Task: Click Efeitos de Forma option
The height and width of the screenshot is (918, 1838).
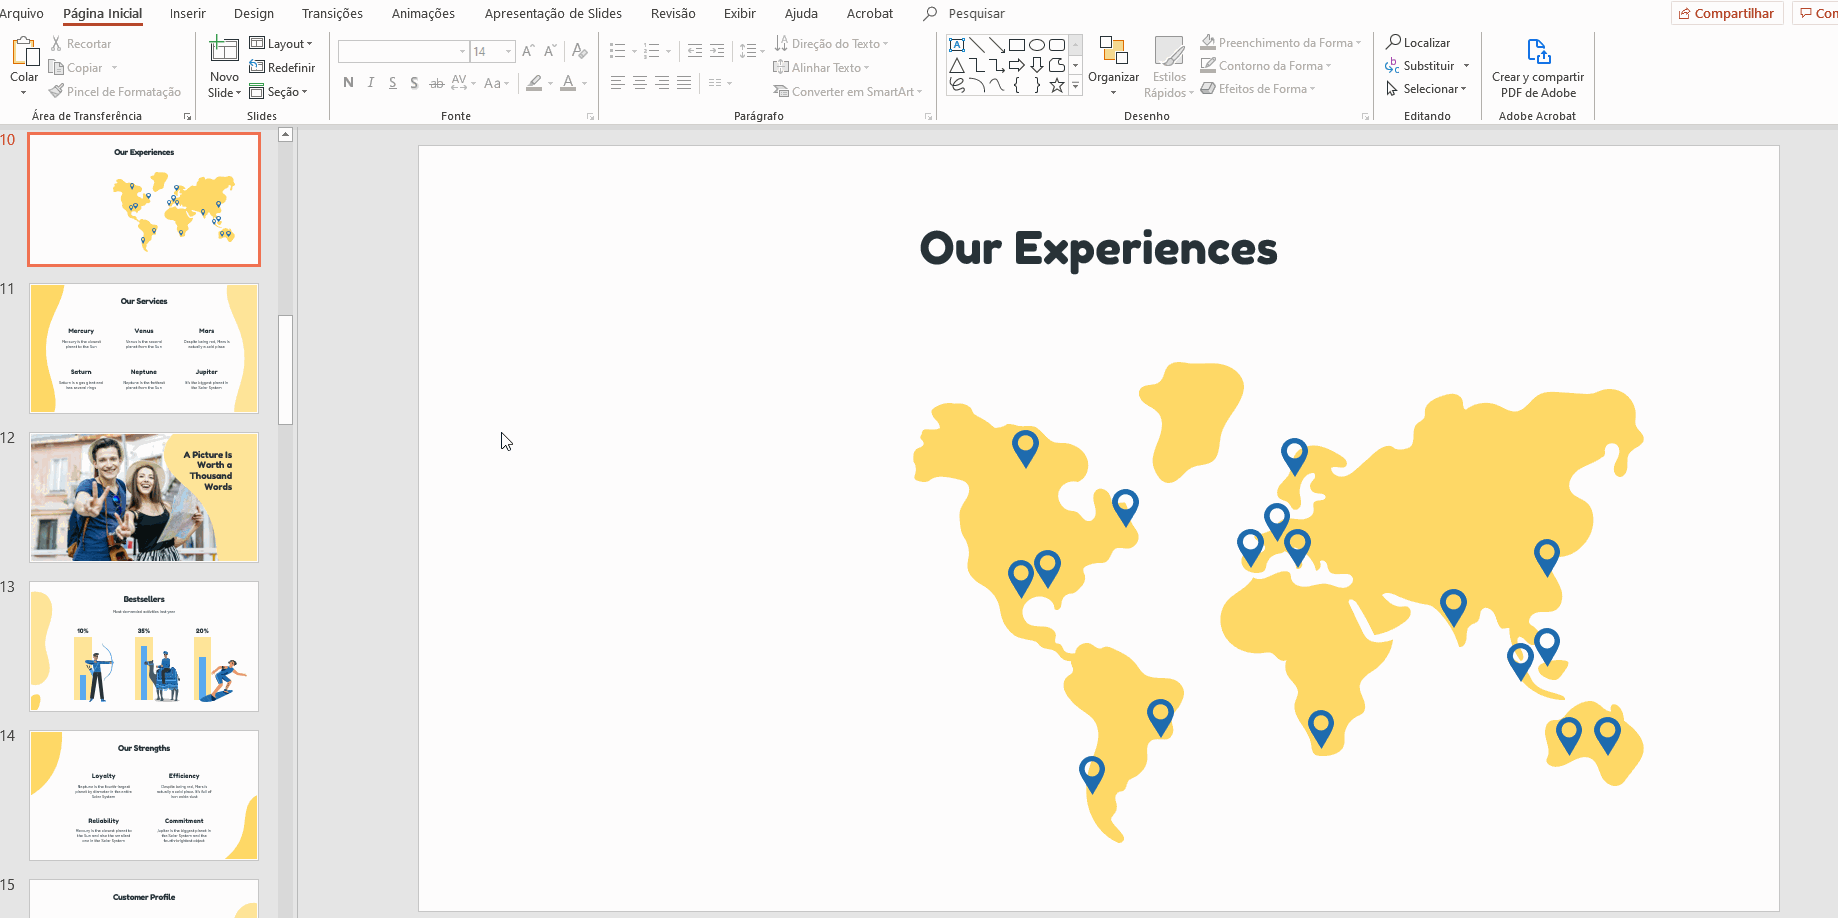Action: 1258,89
